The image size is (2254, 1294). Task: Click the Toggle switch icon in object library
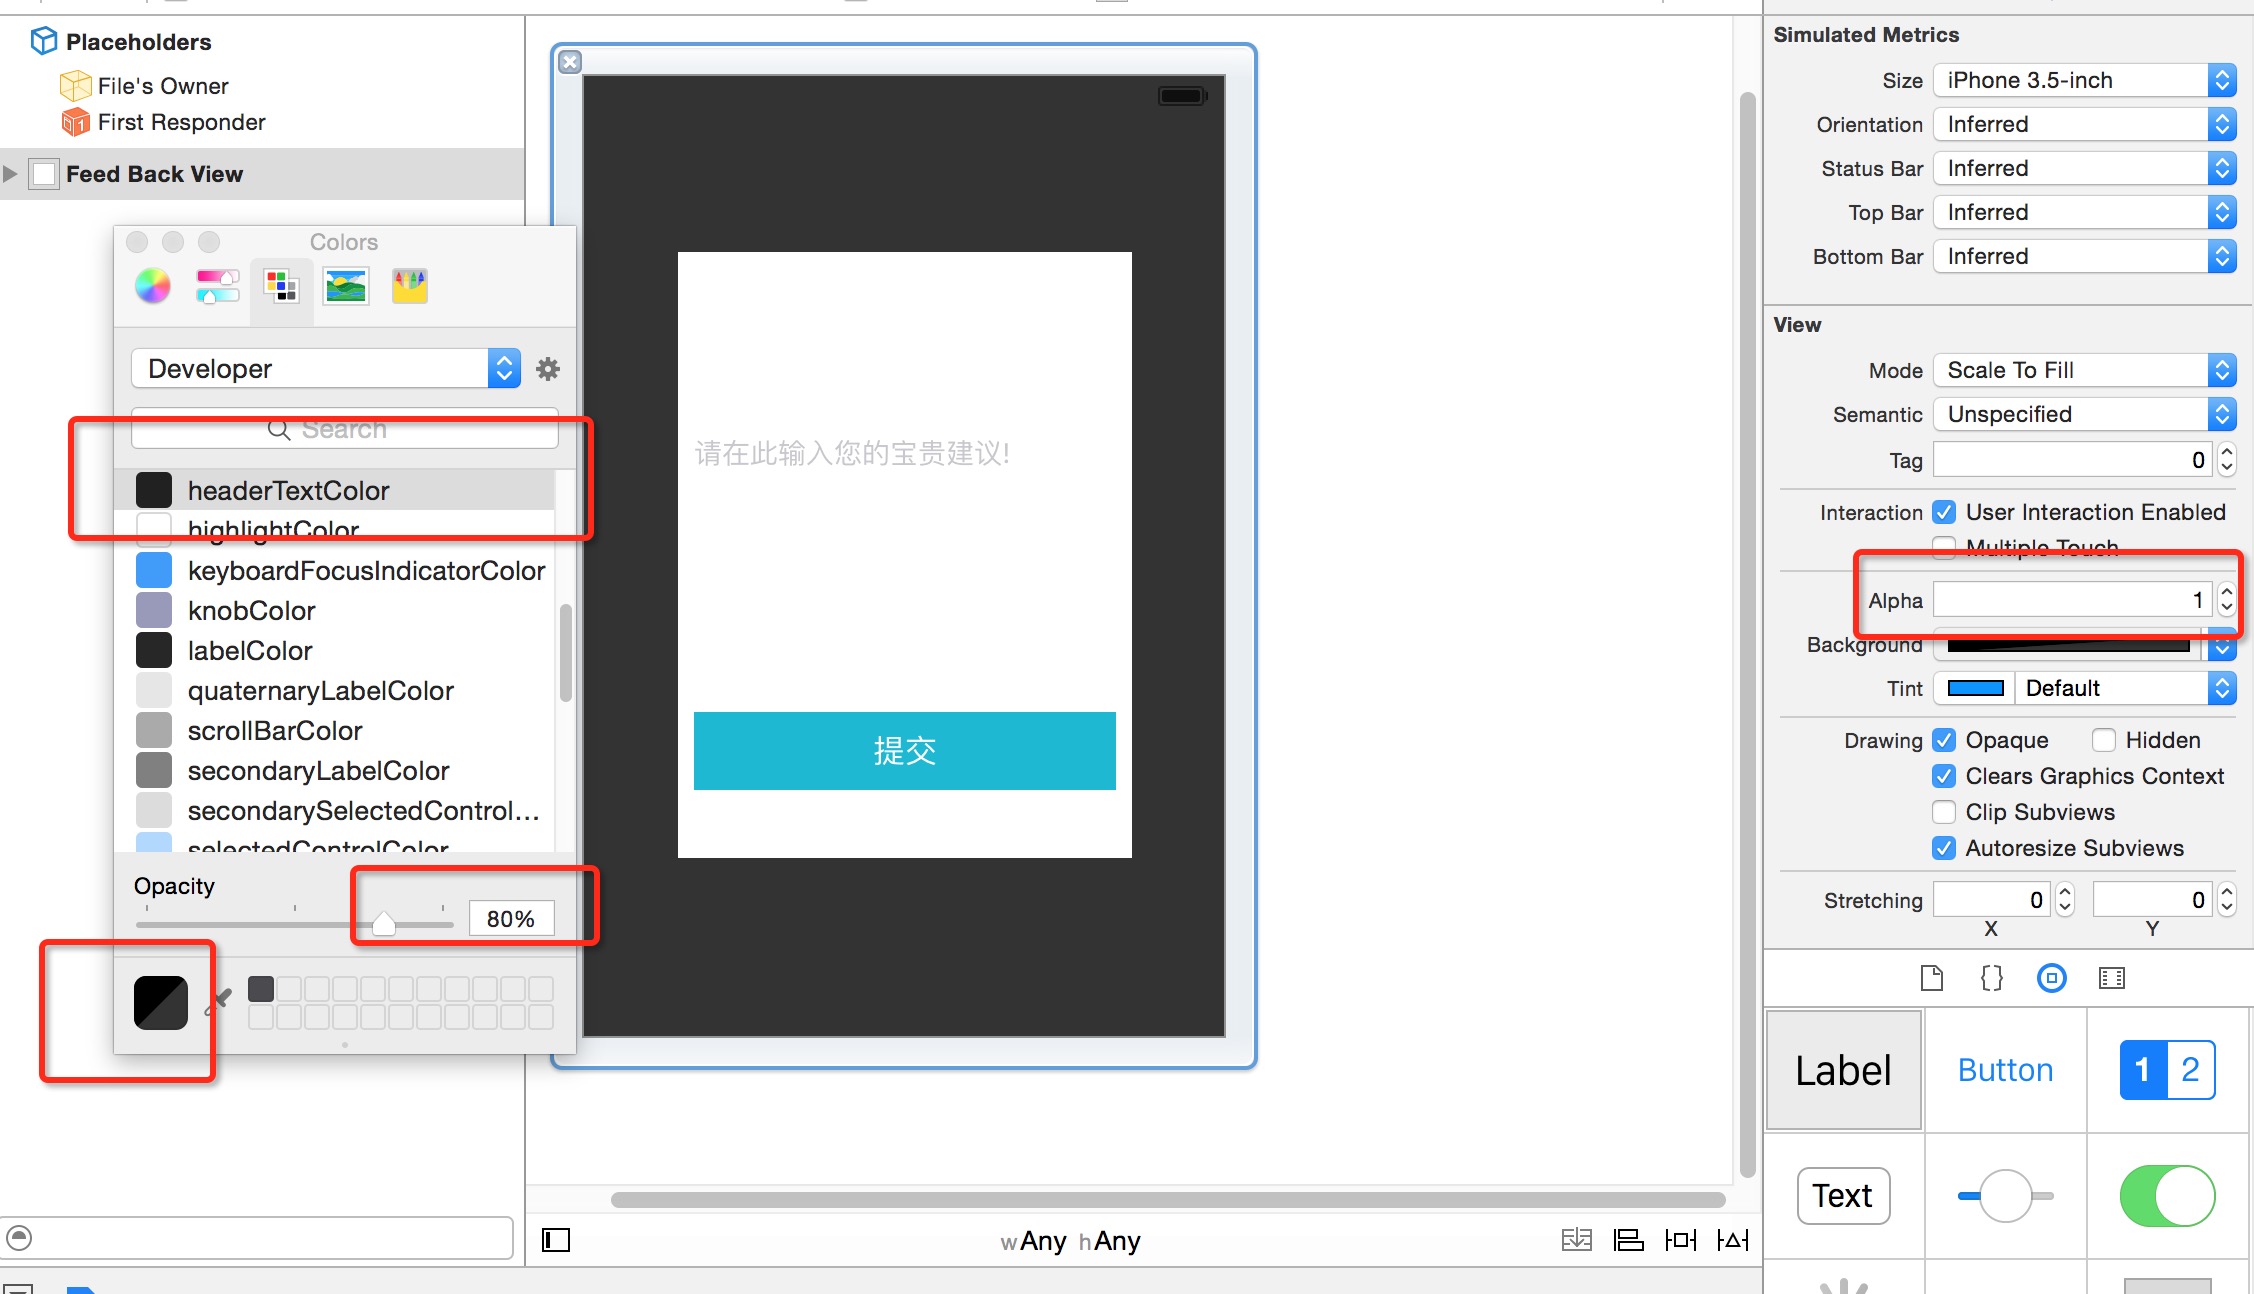click(x=2164, y=1195)
